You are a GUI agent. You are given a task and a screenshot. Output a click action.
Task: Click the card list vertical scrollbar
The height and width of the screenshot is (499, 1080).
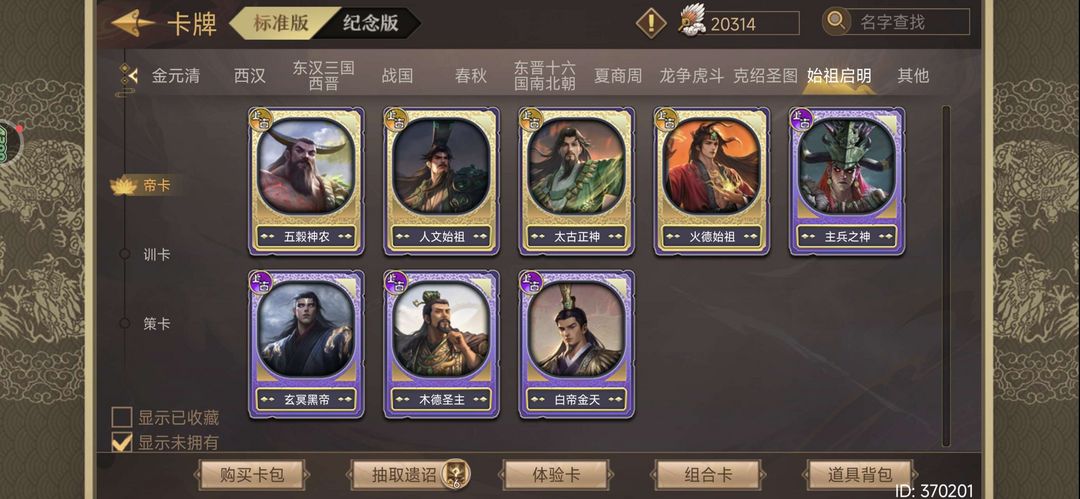pyautogui.click(x=946, y=276)
